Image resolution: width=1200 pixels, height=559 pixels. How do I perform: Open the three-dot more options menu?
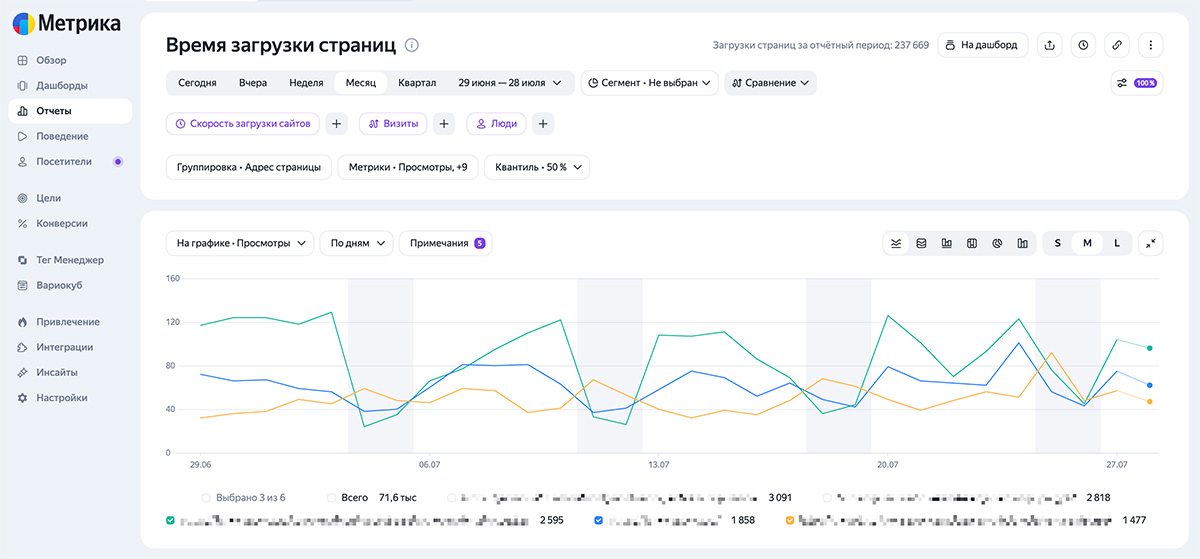click(1151, 45)
